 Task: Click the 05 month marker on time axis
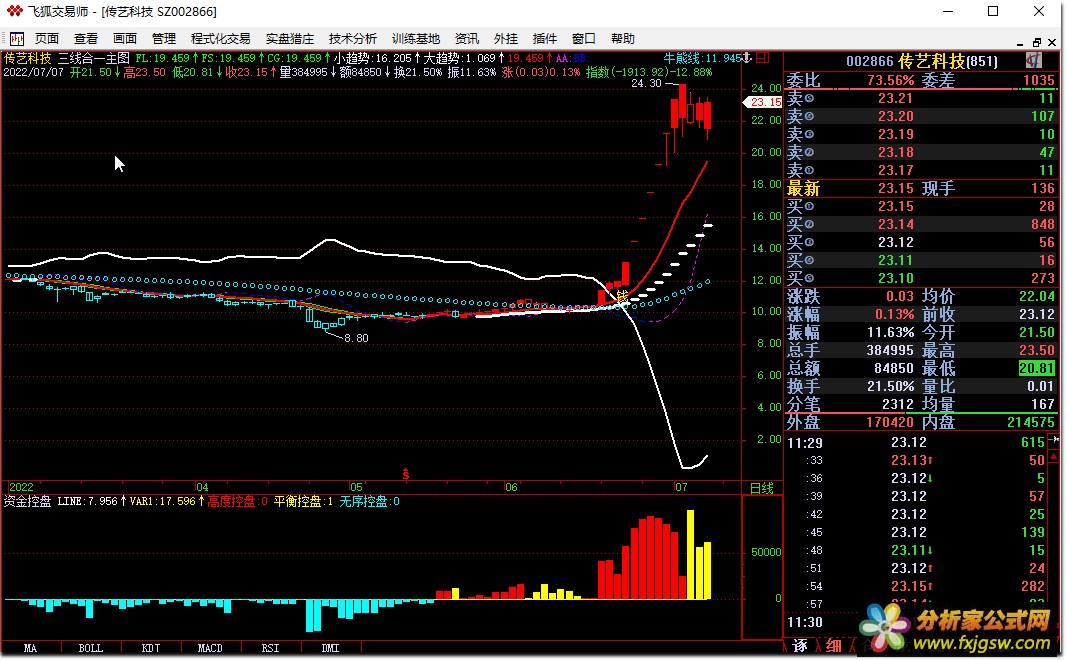pos(356,487)
